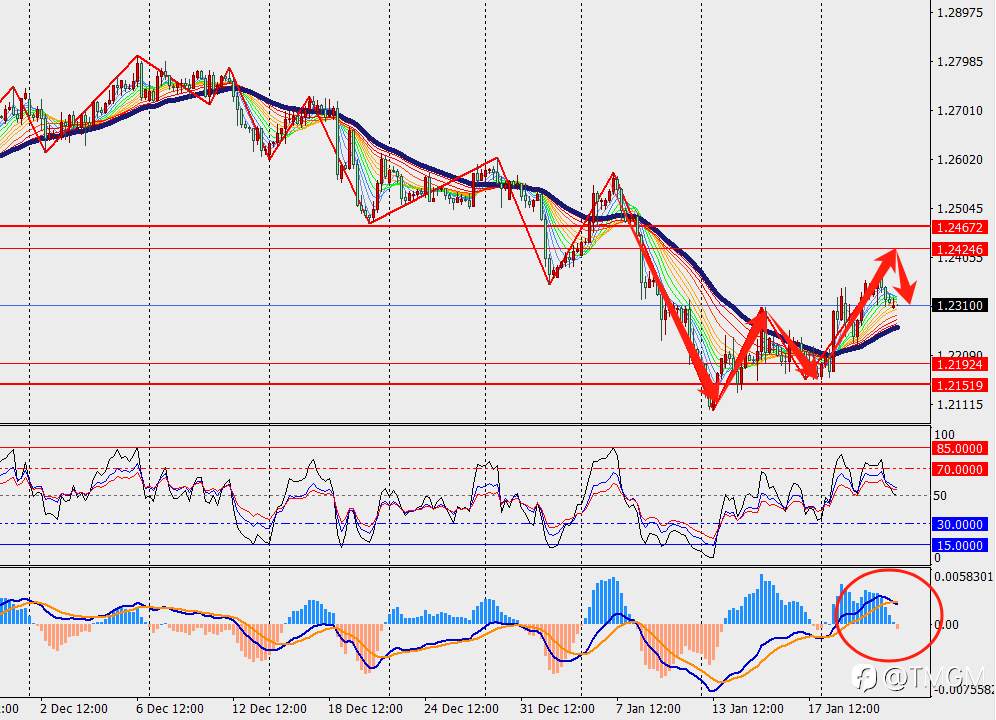Click the 24 Dec 12:00 time label

click(x=461, y=709)
